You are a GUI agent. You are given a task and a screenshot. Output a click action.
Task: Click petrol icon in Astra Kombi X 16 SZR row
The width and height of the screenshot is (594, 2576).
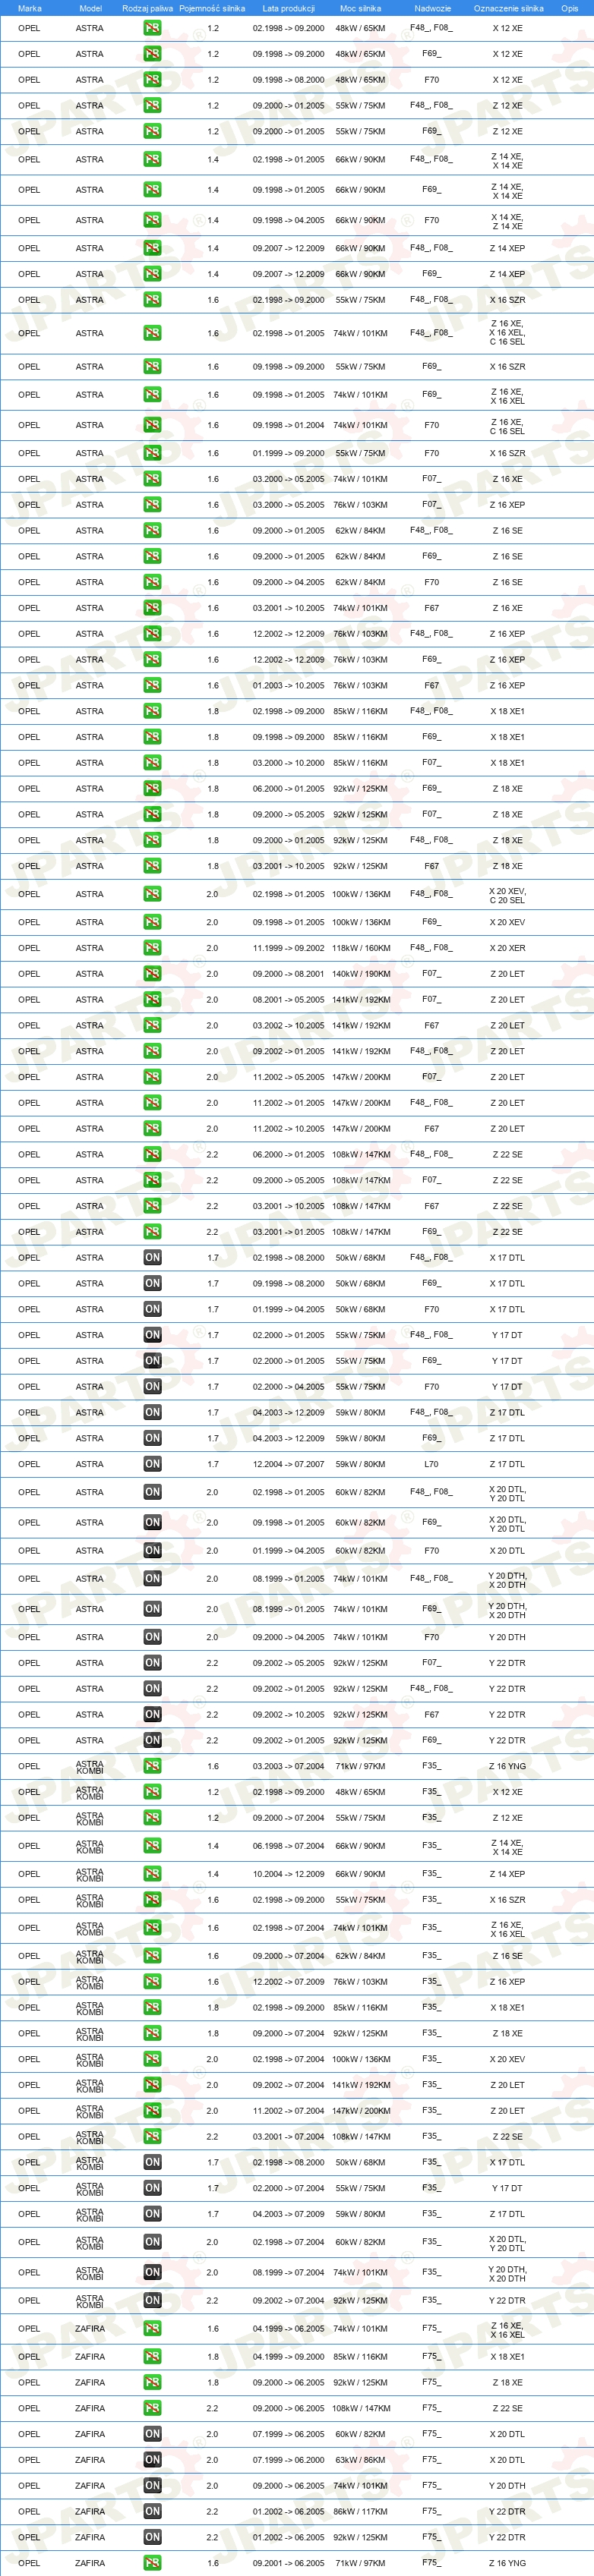pyautogui.click(x=152, y=1900)
